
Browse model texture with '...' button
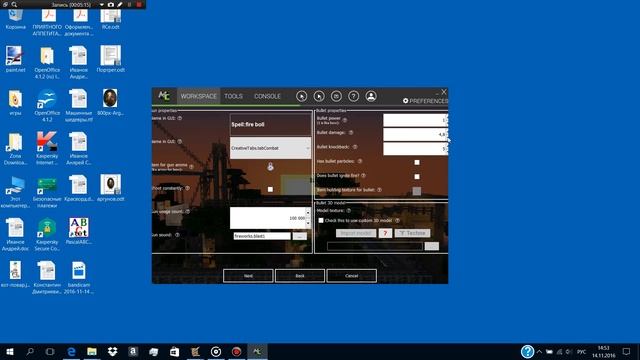point(431,246)
